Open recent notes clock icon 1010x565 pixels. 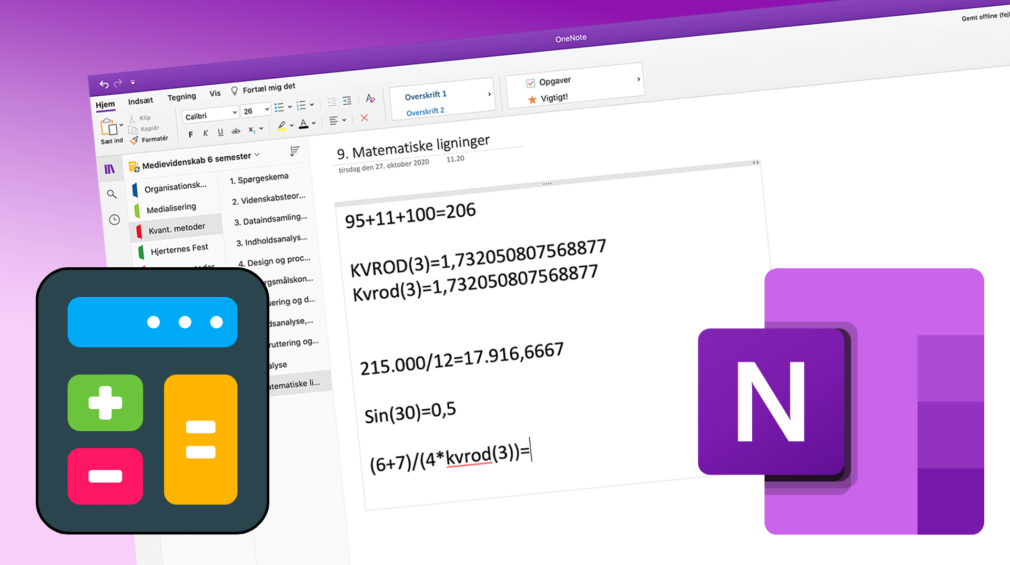click(114, 220)
